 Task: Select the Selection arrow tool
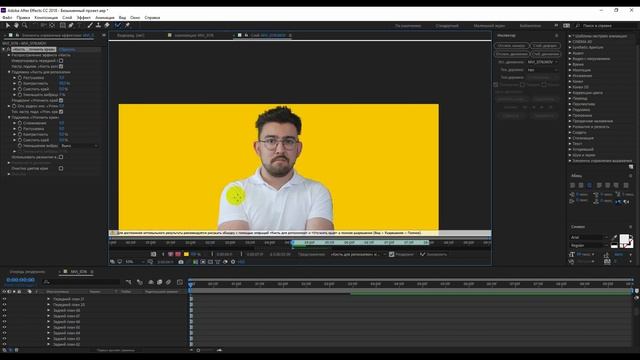click(8, 25)
